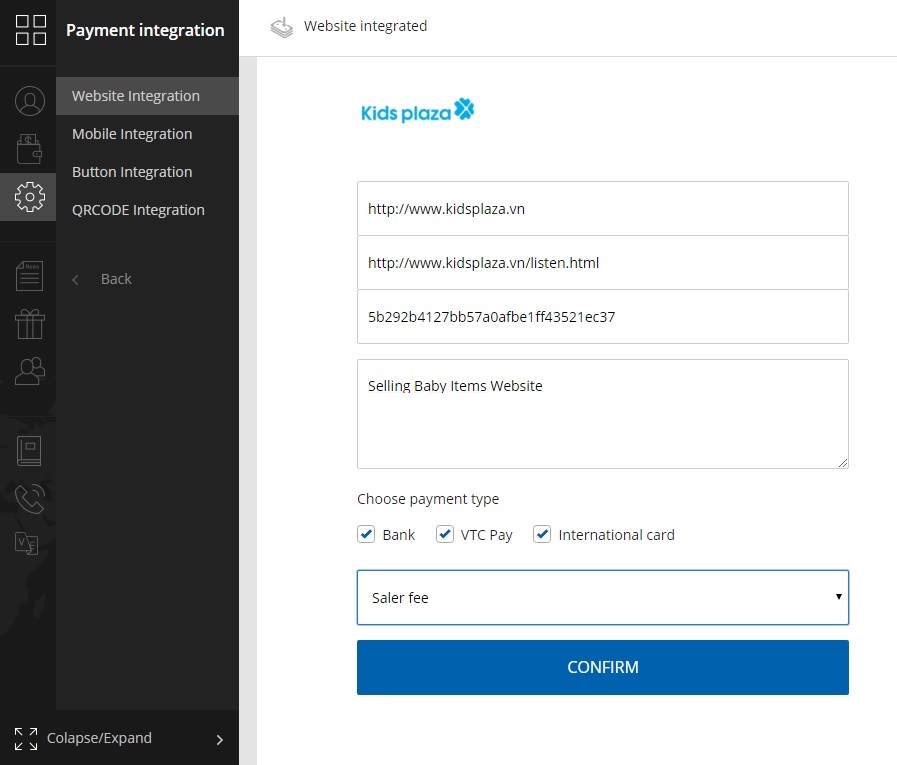Image resolution: width=897 pixels, height=765 pixels.
Task: Click the listen.html URL input field
Action: (602, 263)
